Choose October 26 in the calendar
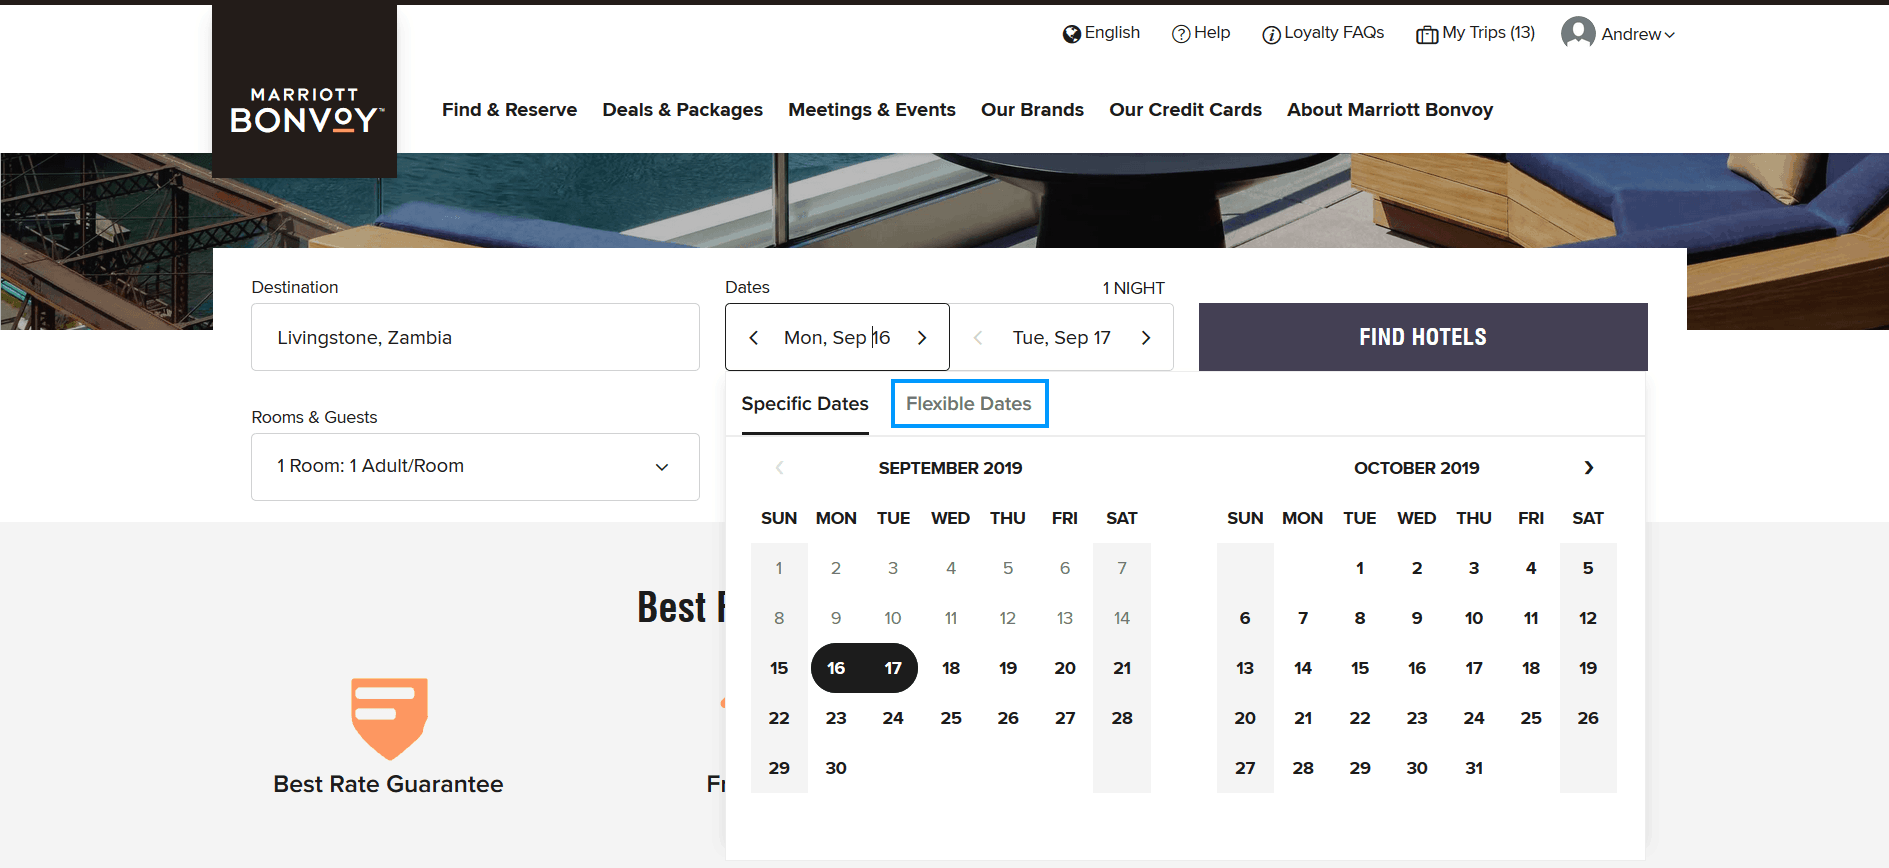This screenshot has width=1889, height=868. pyautogui.click(x=1588, y=718)
